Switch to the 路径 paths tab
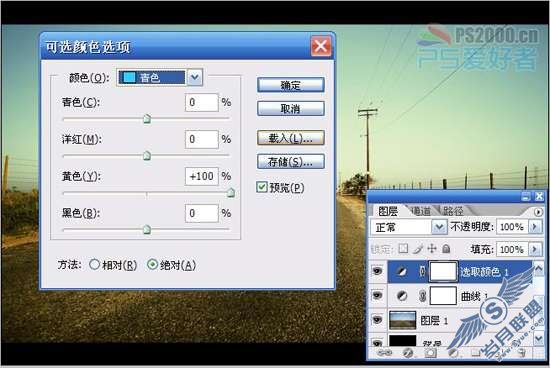This screenshot has height=368, width=550. [452, 210]
